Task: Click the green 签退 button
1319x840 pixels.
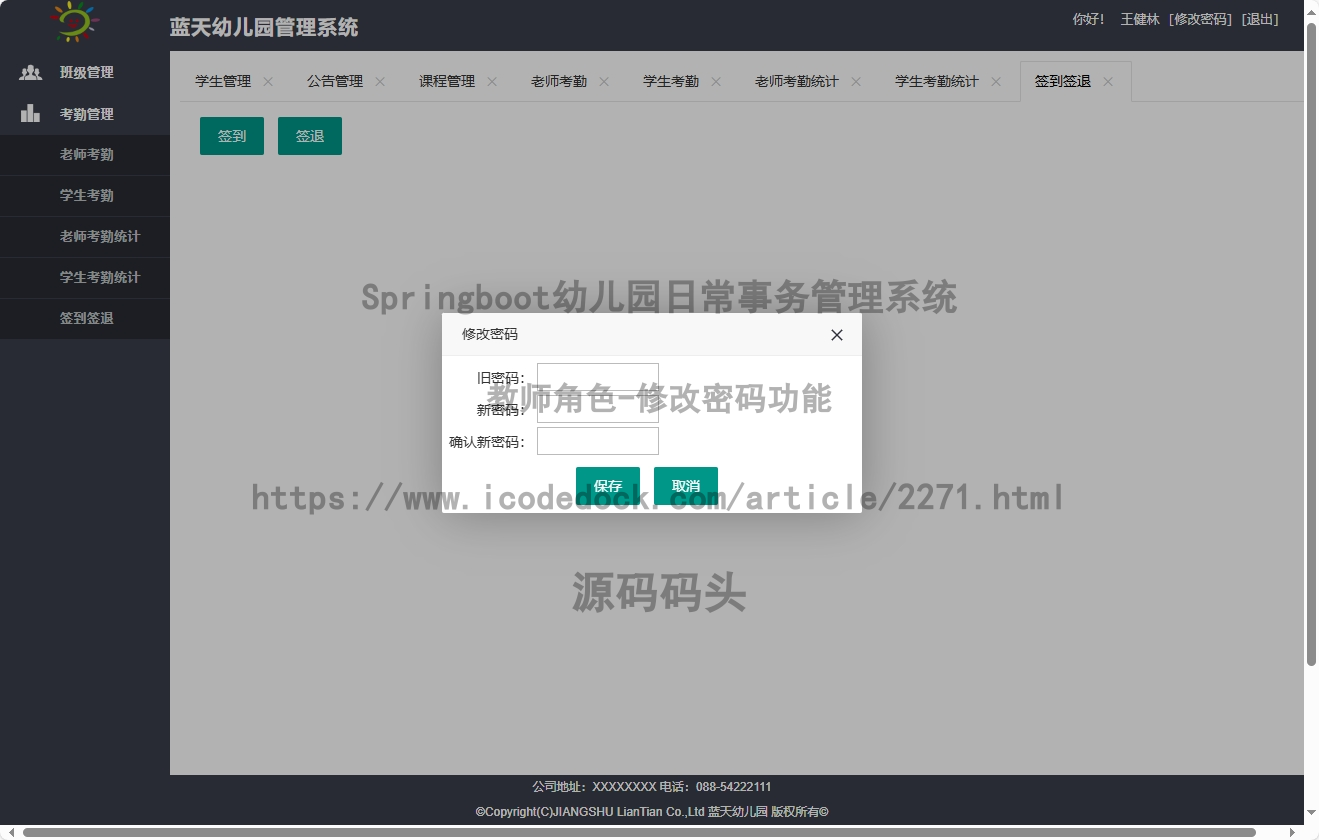Action: (310, 136)
